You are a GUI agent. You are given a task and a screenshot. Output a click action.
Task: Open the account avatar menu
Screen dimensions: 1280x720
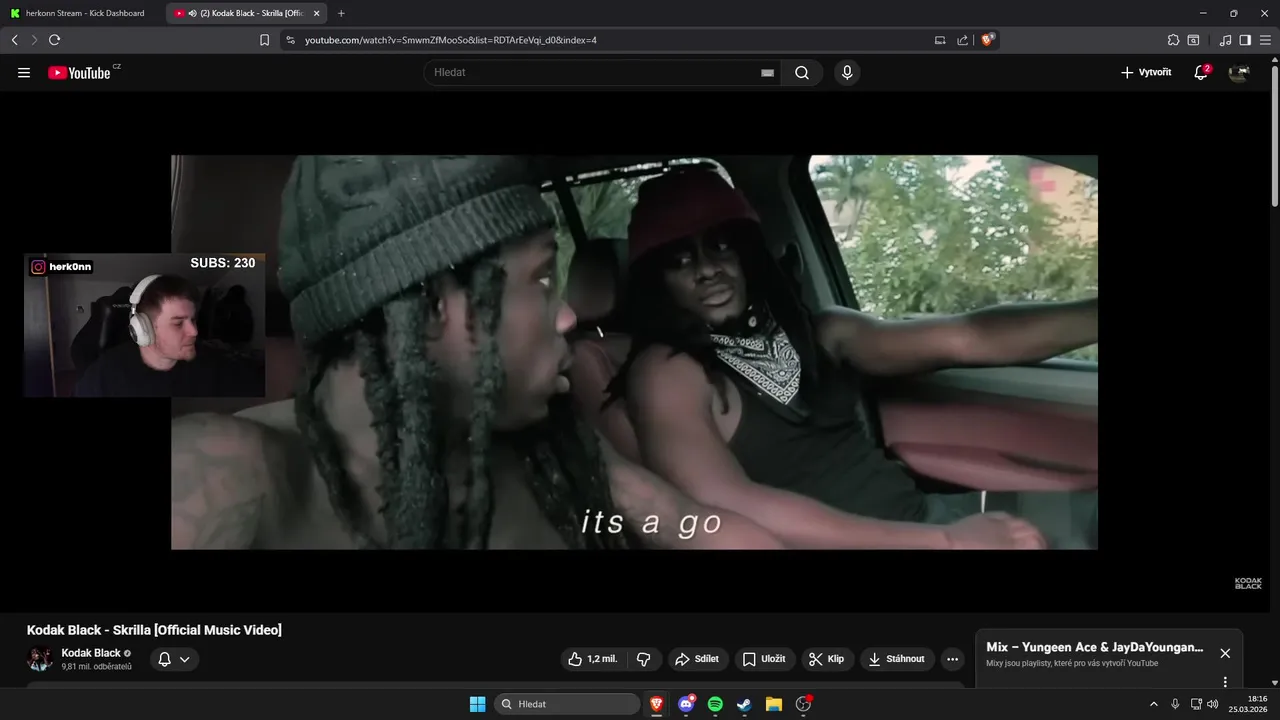(x=1239, y=72)
